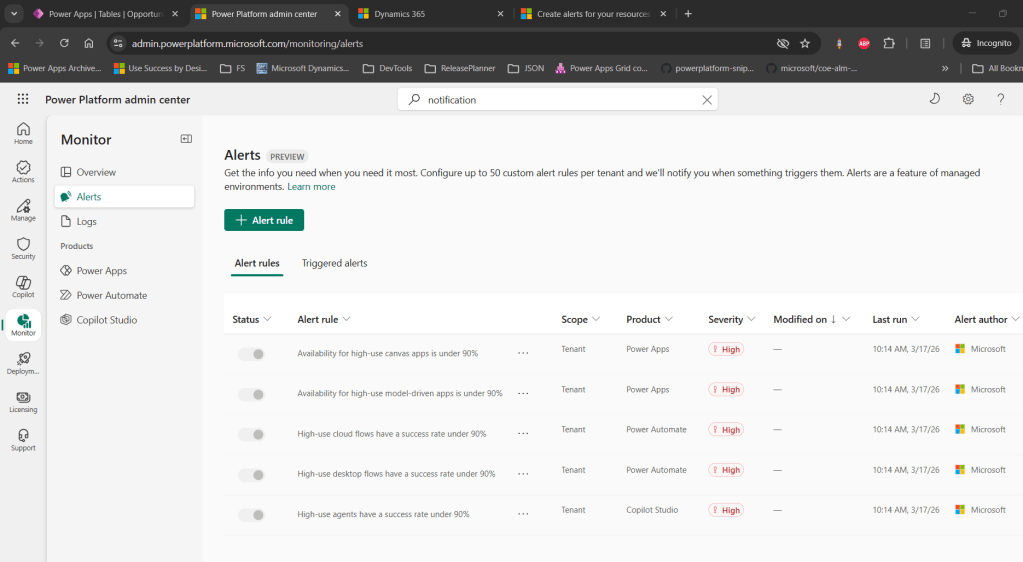Enable the high-use agents success rate alert
The height and width of the screenshot is (562, 1023).
point(251,515)
